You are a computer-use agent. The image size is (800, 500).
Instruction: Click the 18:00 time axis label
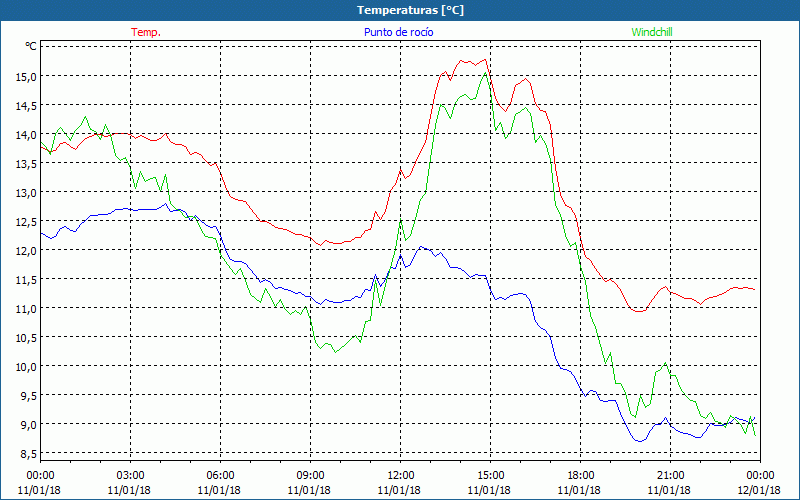click(x=581, y=476)
